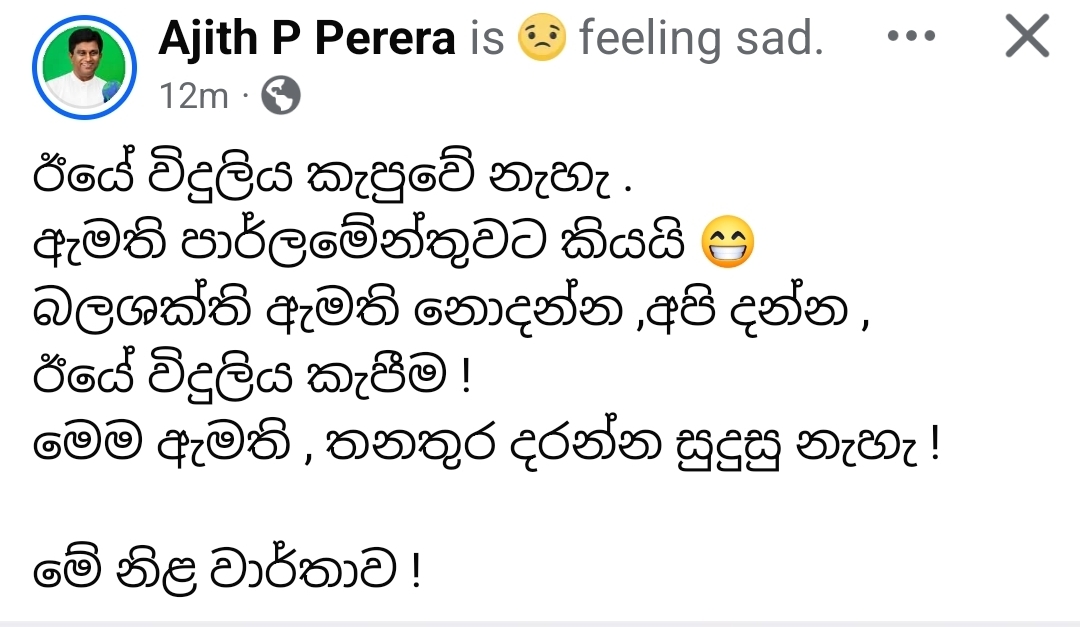Click the 12m post timestamp
Image resolution: width=1080 pixels, height=627 pixels.
(194, 96)
